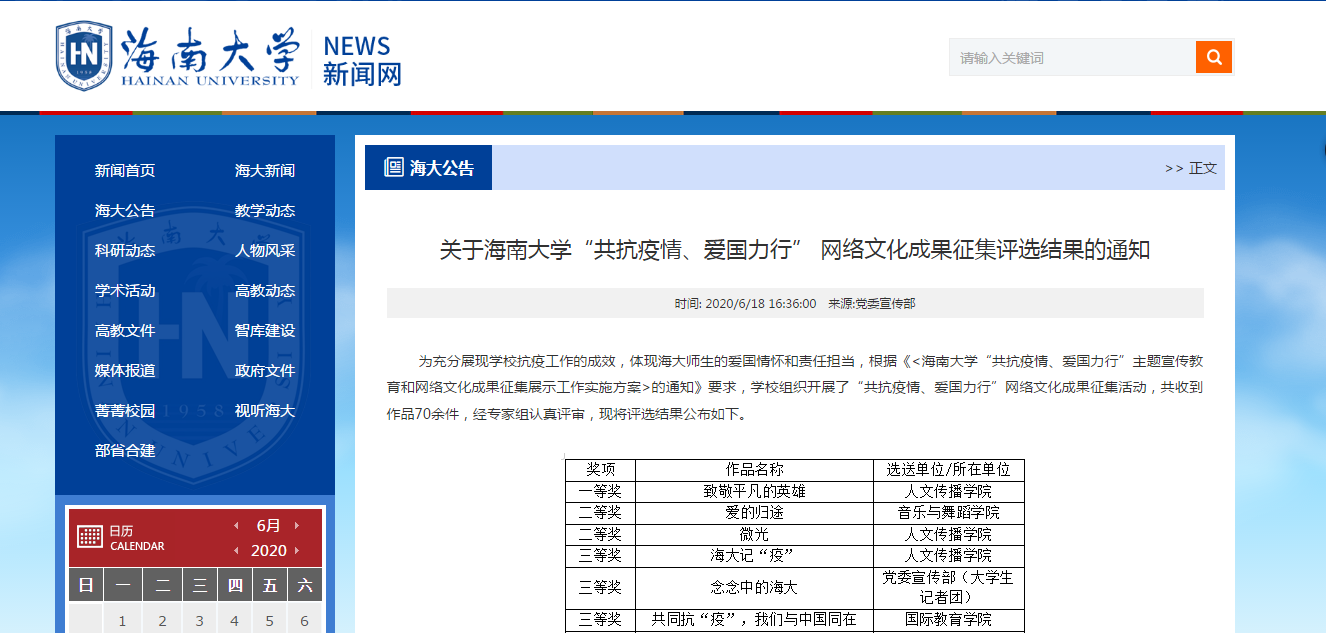The height and width of the screenshot is (633, 1326).
Task: Open 媒体报道 from the sidebar
Action: [125, 371]
